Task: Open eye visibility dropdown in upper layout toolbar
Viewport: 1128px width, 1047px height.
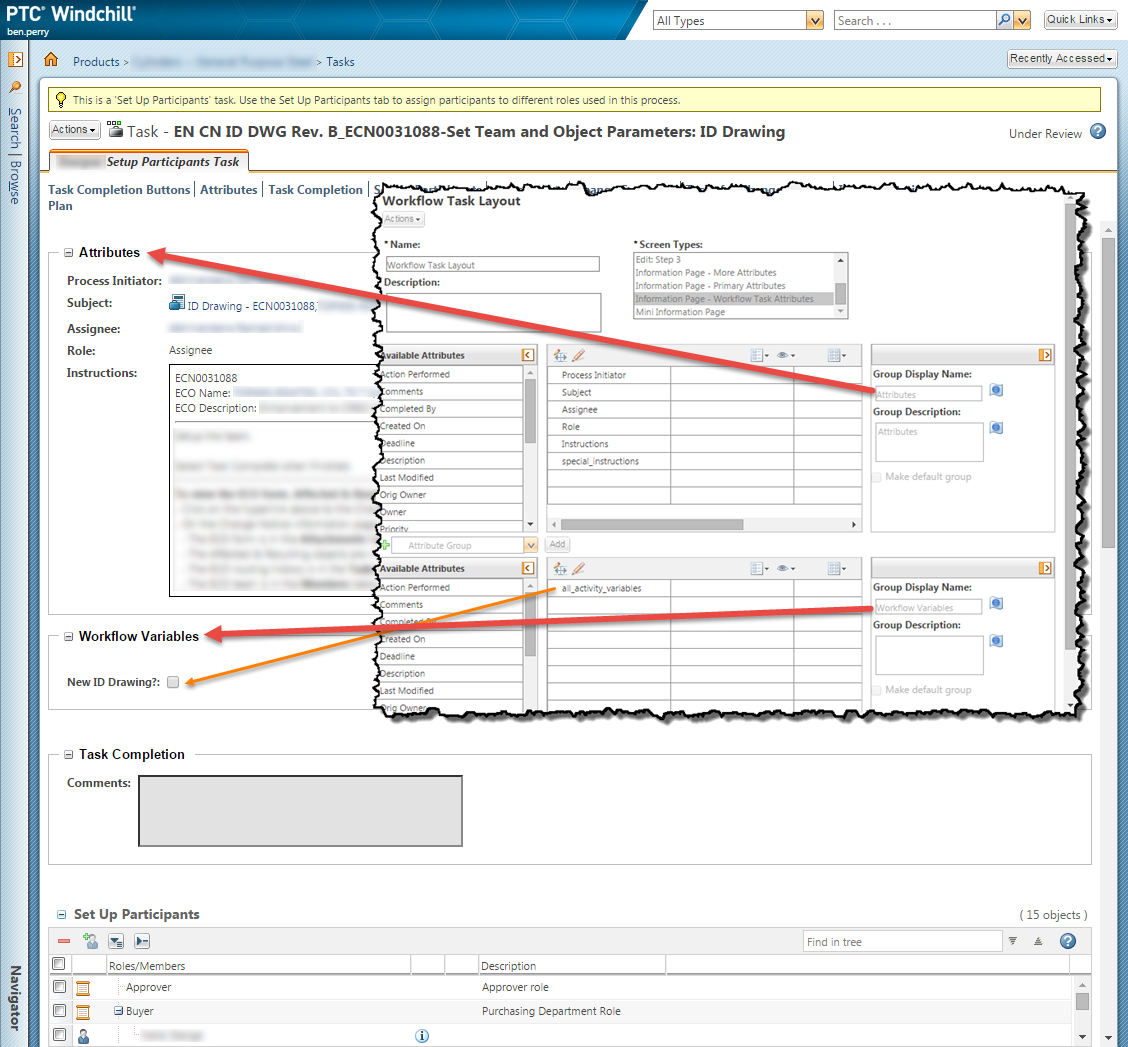Action: 786,355
